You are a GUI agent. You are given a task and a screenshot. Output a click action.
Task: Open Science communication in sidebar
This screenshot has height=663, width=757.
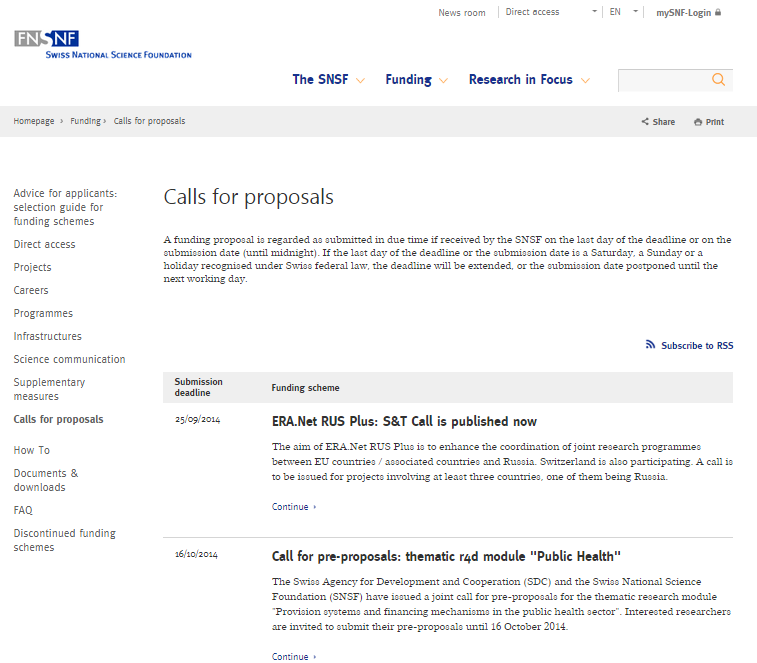click(x=69, y=359)
